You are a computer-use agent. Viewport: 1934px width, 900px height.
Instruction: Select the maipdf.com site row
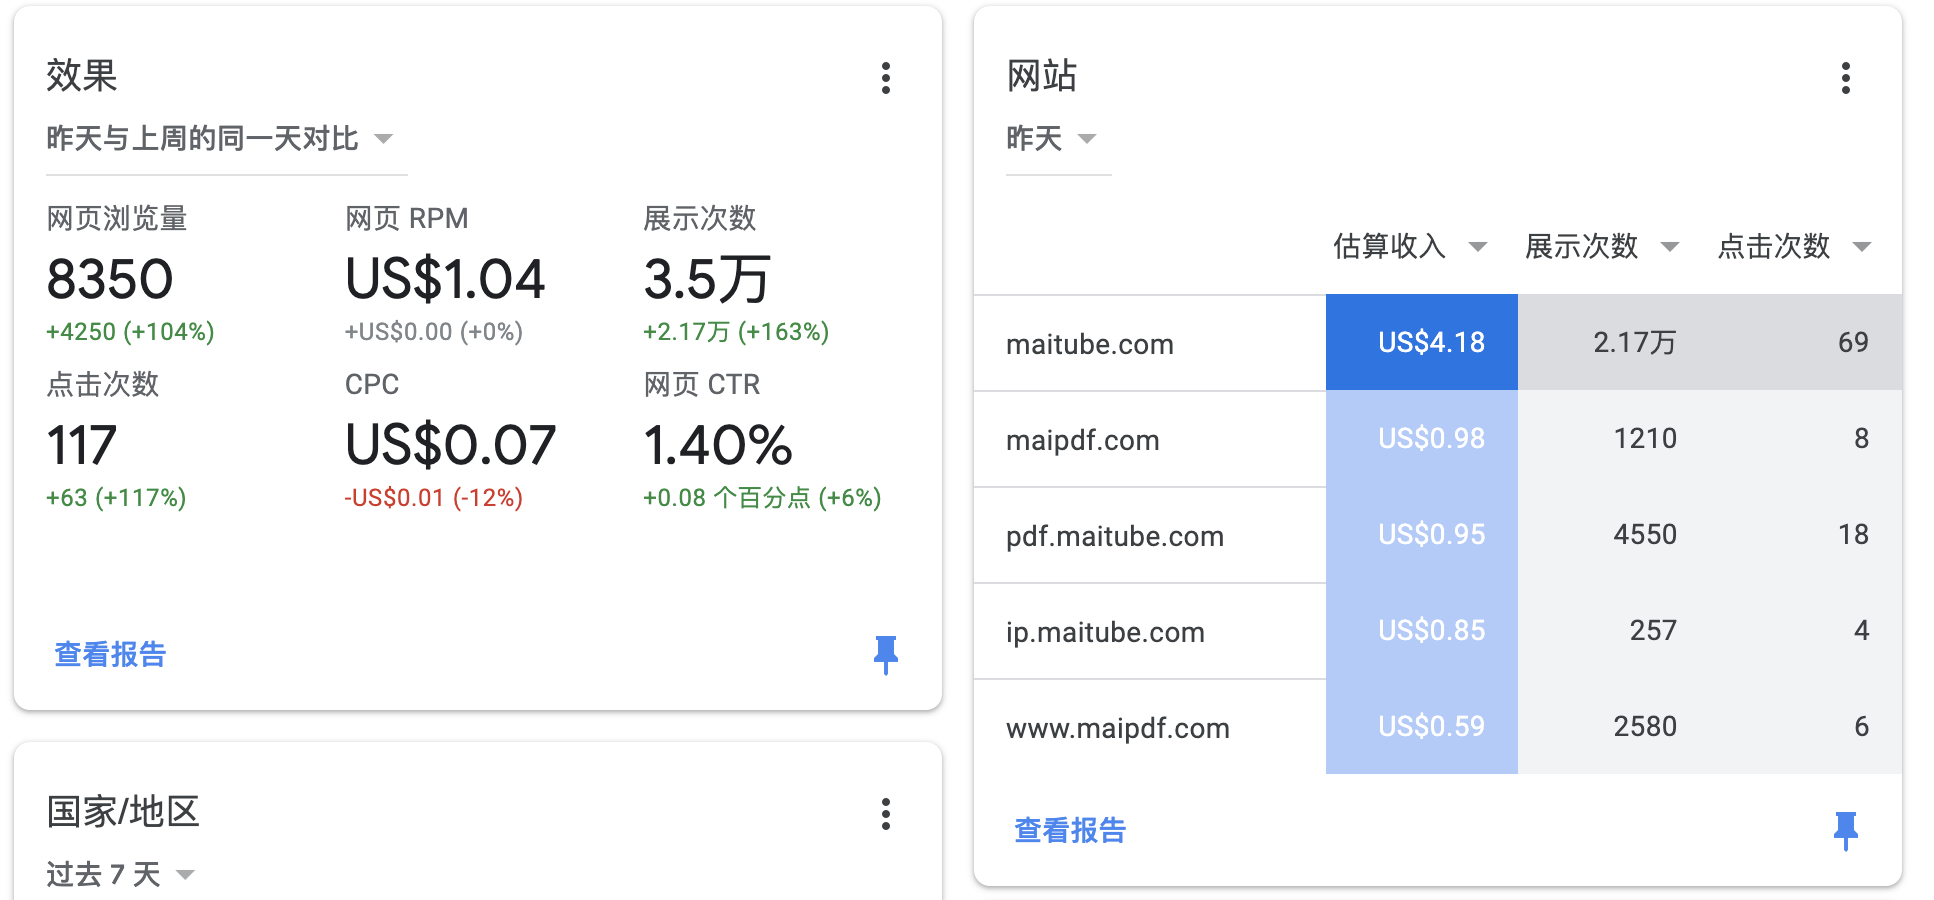tap(1438, 439)
